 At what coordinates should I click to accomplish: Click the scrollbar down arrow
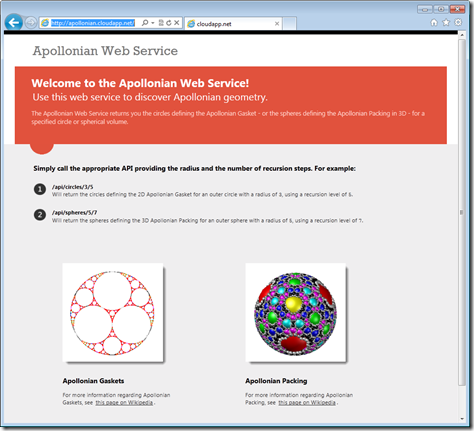pyautogui.click(x=462, y=419)
